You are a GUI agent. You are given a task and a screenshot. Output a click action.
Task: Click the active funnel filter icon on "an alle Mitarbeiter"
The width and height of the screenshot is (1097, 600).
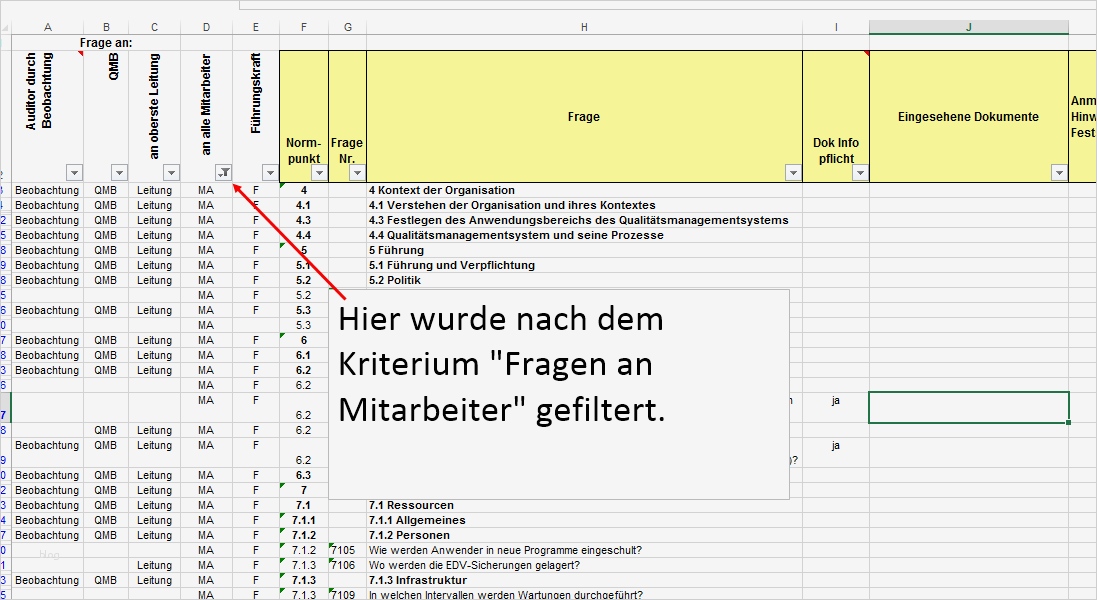[x=225, y=172]
